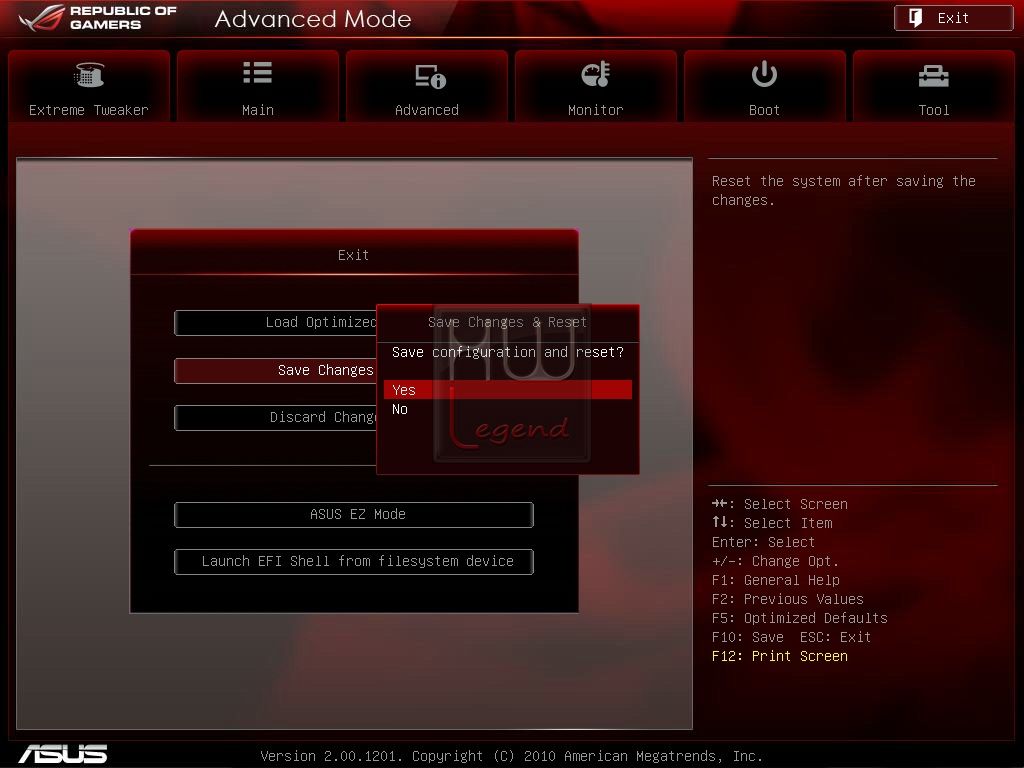Click the Advanced Mode title

[x=313, y=19]
